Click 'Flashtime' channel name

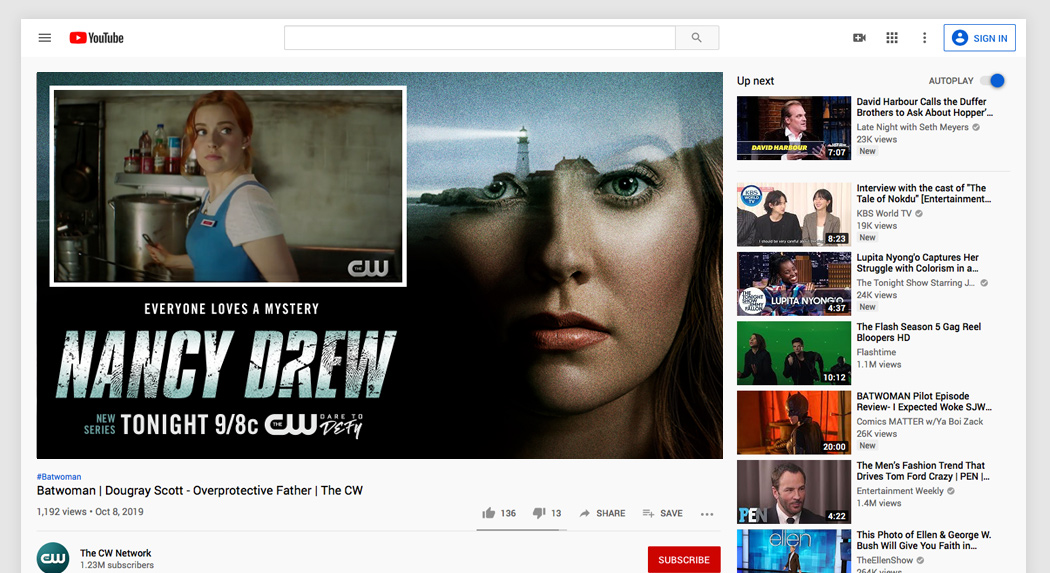tap(876, 352)
